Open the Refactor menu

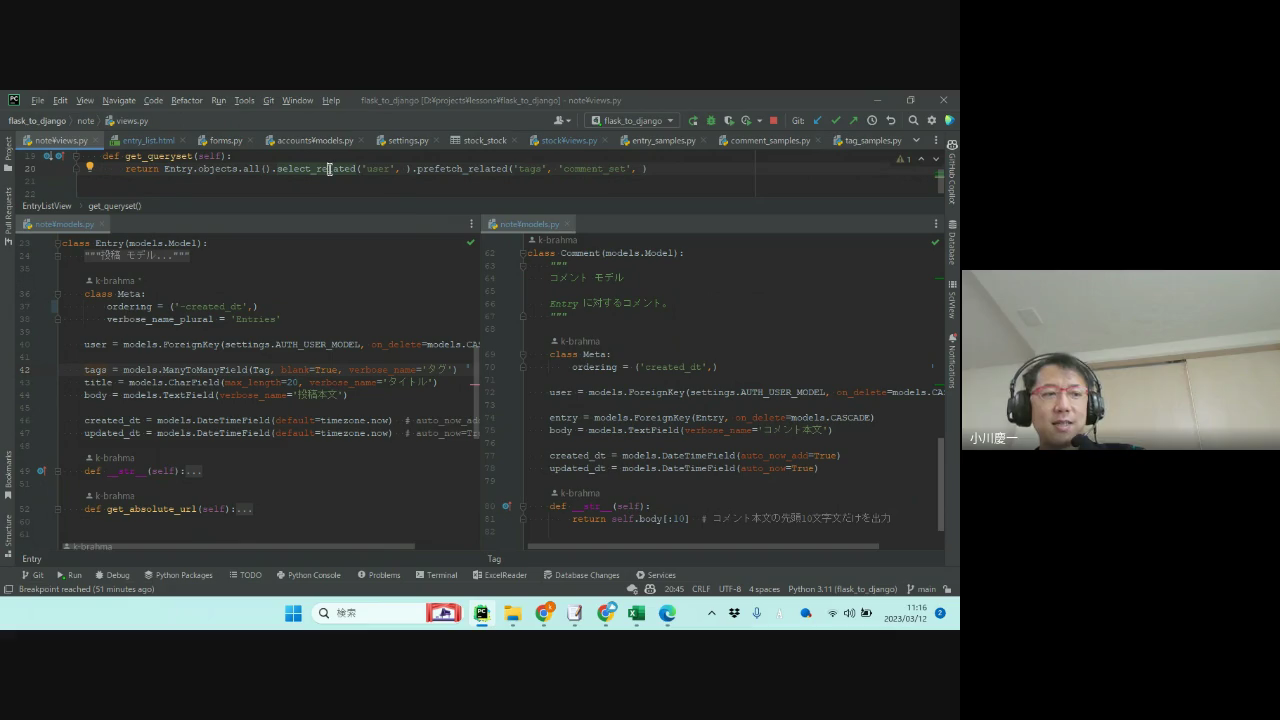click(x=186, y=100)
